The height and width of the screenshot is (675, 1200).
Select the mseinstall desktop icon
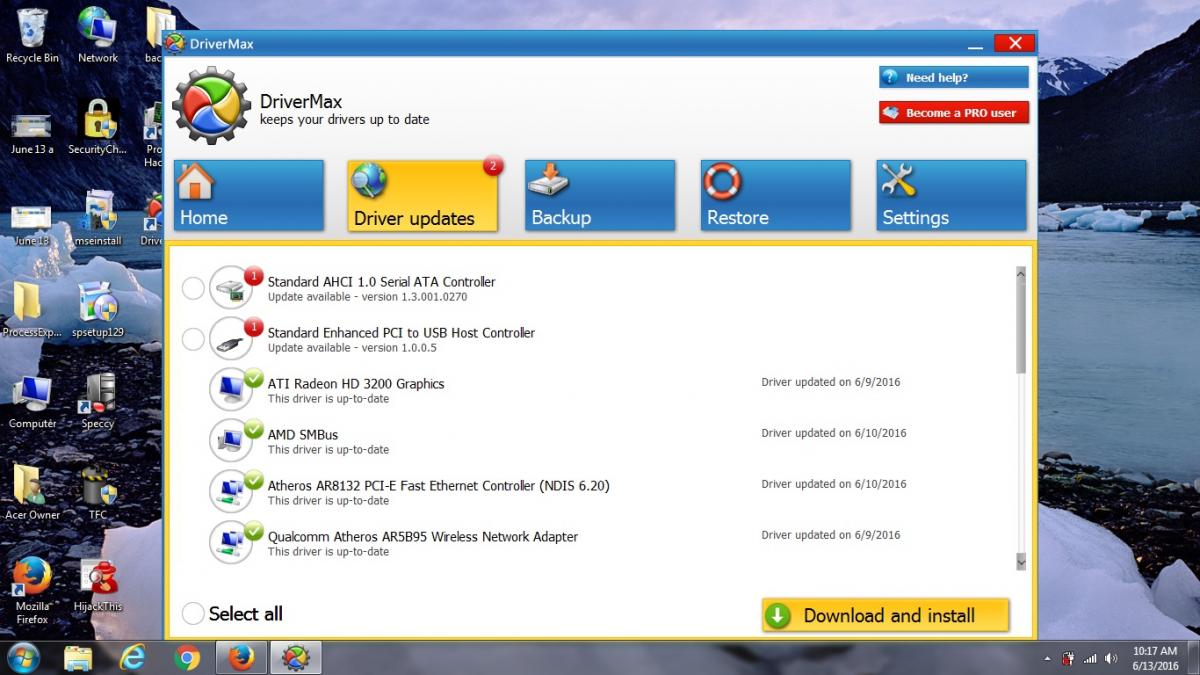tap(98, 218)
